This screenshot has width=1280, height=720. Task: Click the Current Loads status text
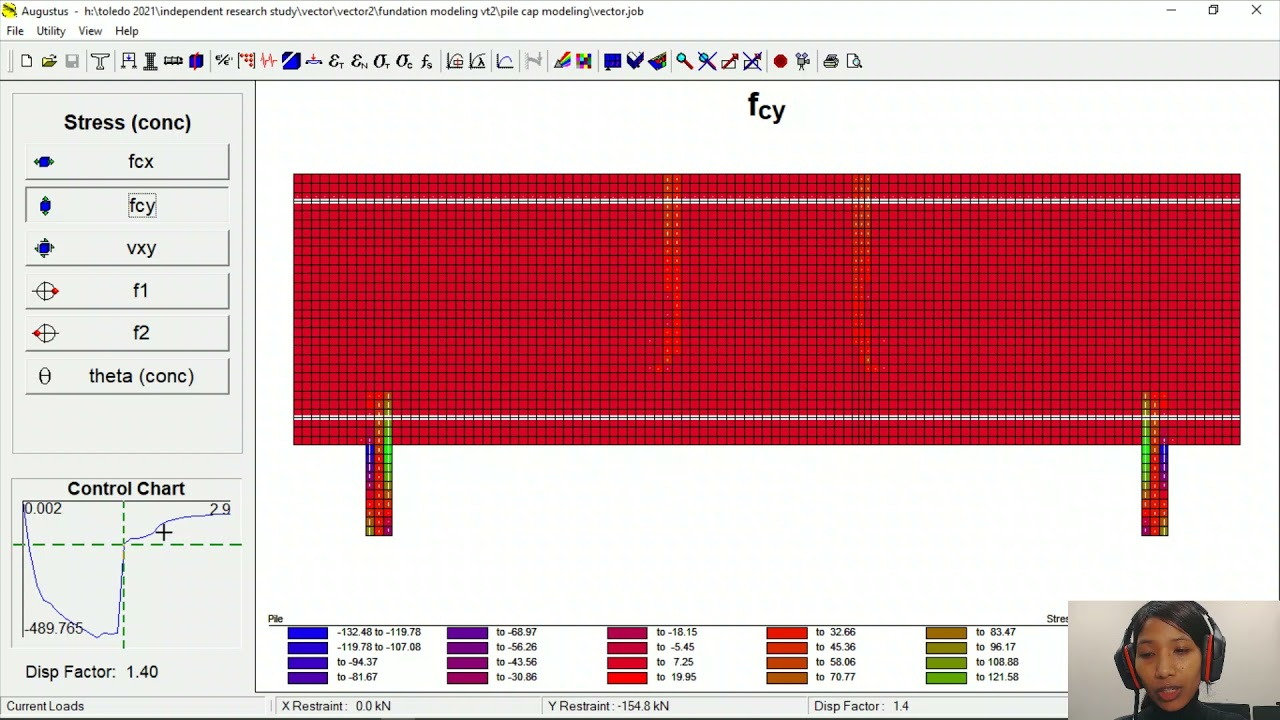pos(45,706)
